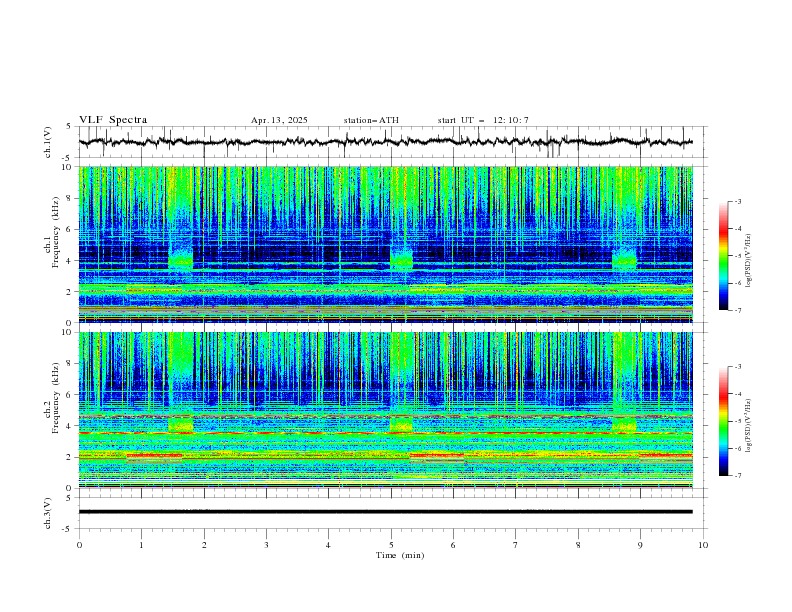Click the ch.2 "Frequency (kHz)" axis label
The width and height of the screenshot is (792, 612).
[x=56, y=398]
